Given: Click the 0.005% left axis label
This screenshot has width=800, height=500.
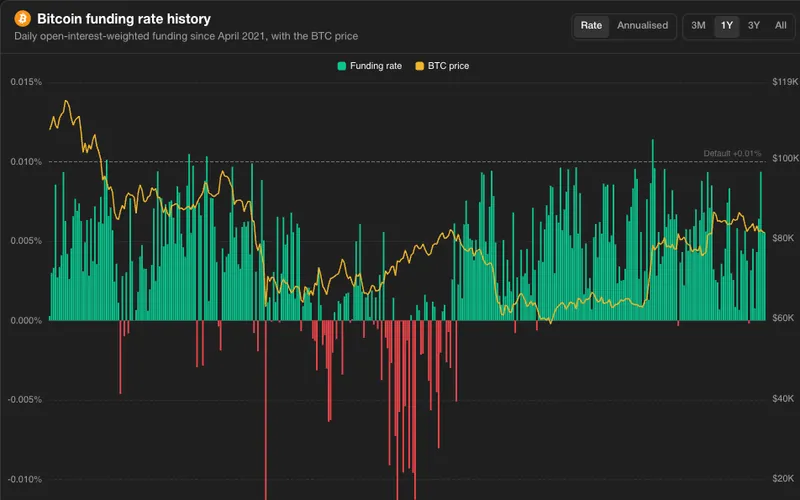Looking at the screenshot, I should 26,241.
